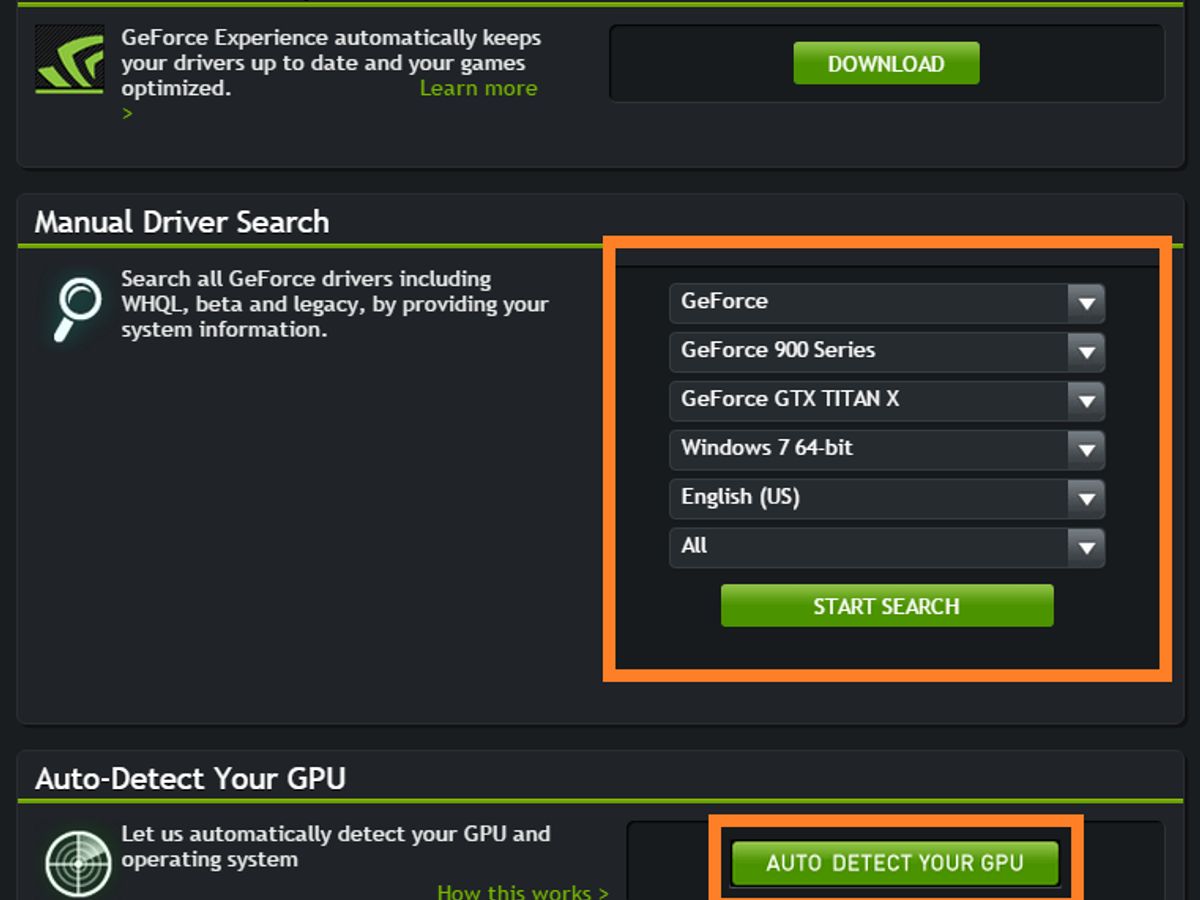Viewport: 1200px width, 900px height.
Task: Click the NVIDIA GeForce Experience logo icon
Action: coord(69,59)
